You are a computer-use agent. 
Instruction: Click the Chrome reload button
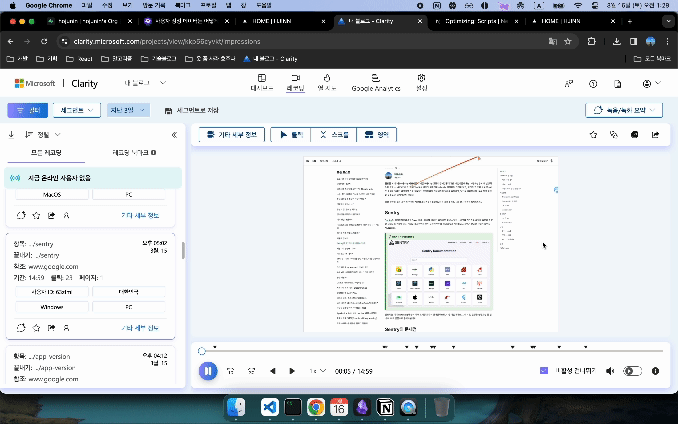[44, 41]
